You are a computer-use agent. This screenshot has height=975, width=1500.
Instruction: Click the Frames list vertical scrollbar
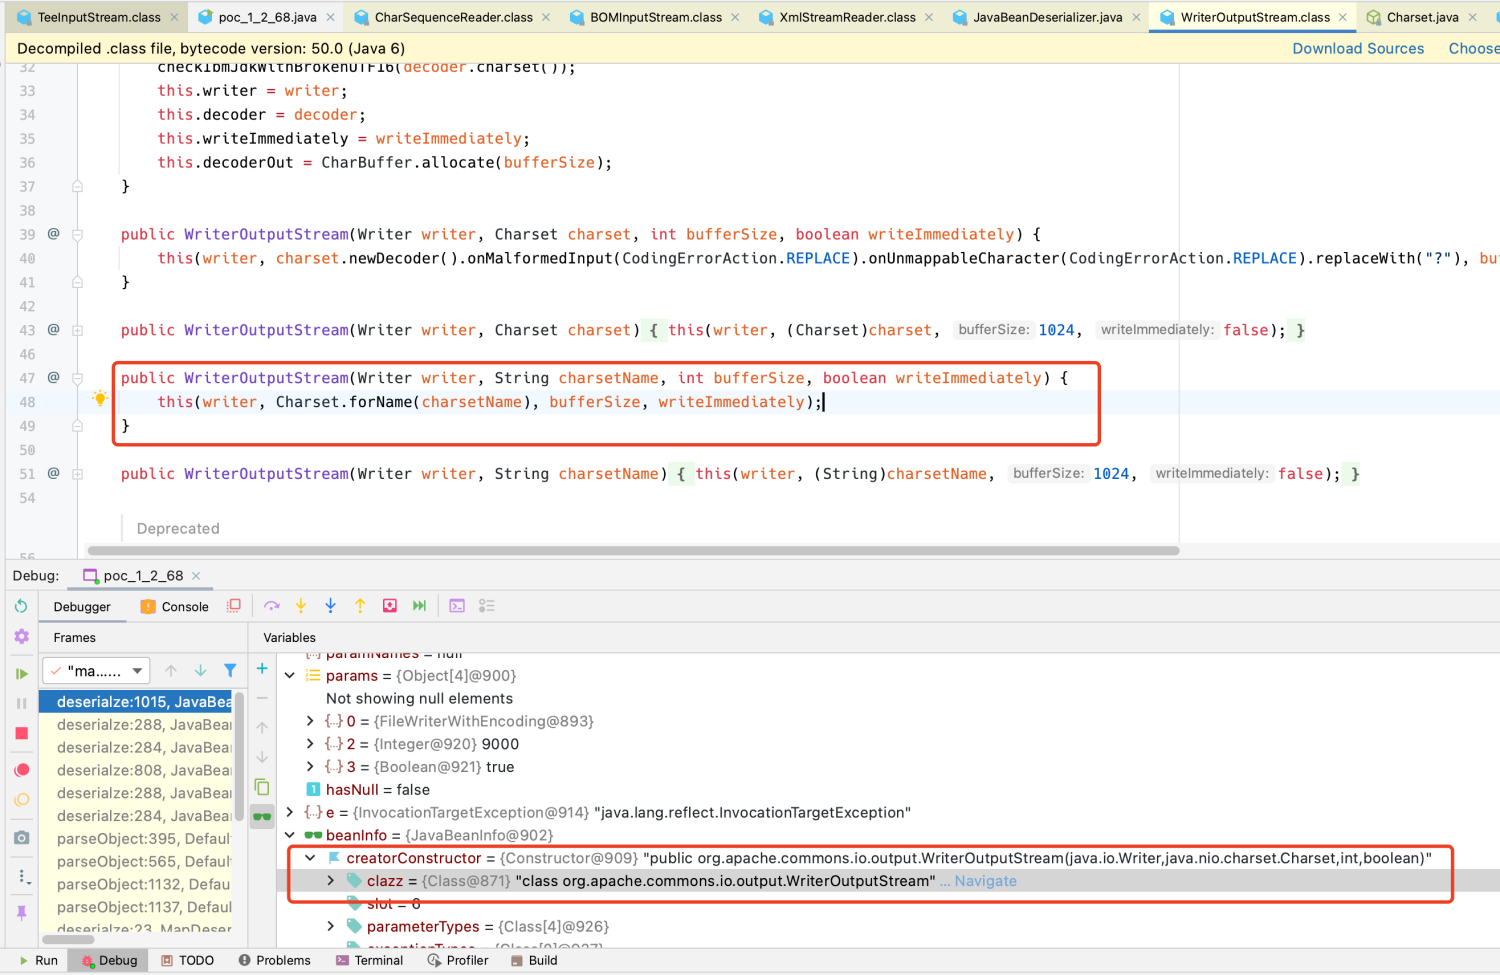tap(239, 755)
